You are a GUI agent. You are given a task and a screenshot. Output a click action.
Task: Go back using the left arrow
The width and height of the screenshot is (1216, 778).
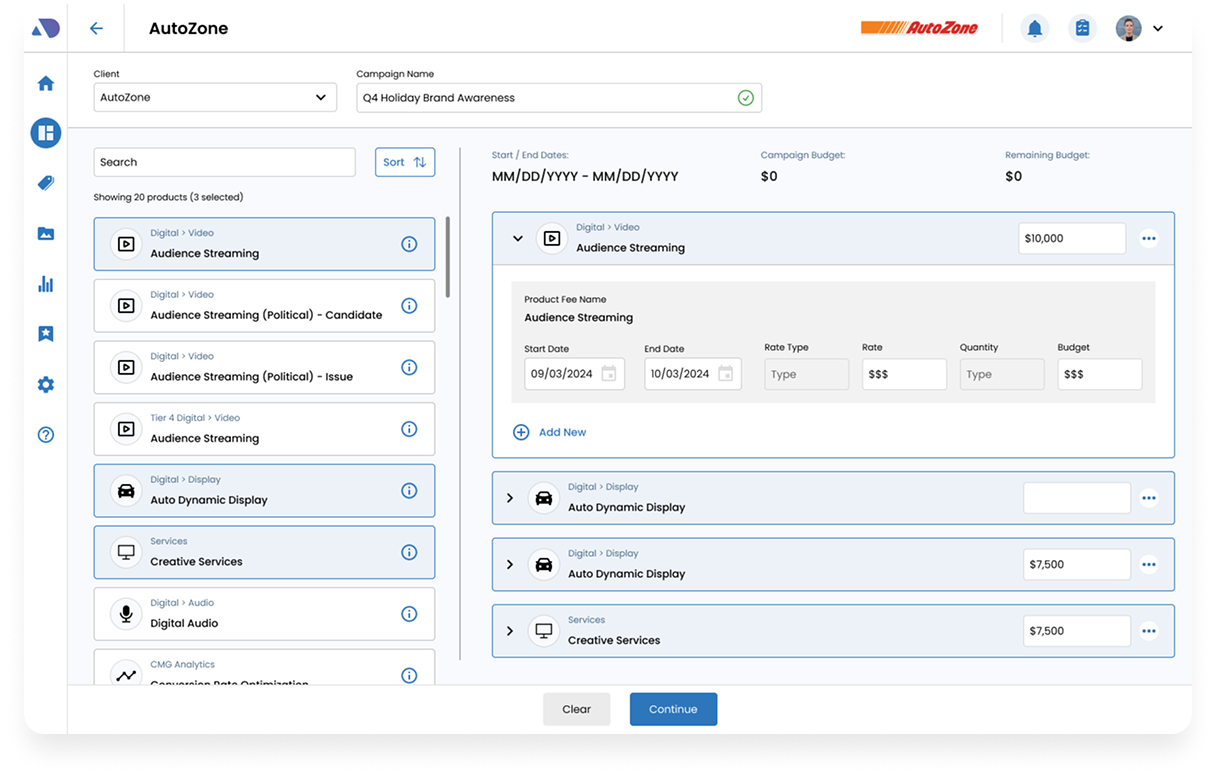coord(96,28)
